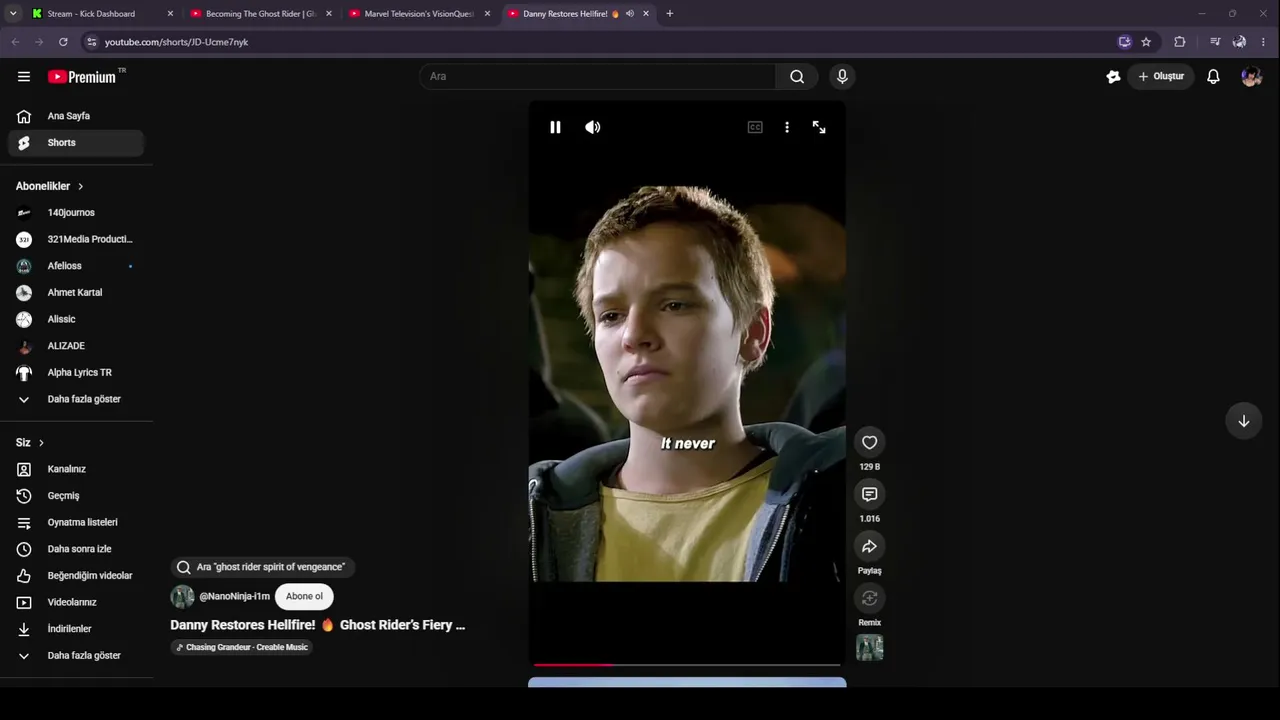
Task: Switch to Marvel Television's VisionQuest tab
Action: pyautogui.click(x=420, y=14)
